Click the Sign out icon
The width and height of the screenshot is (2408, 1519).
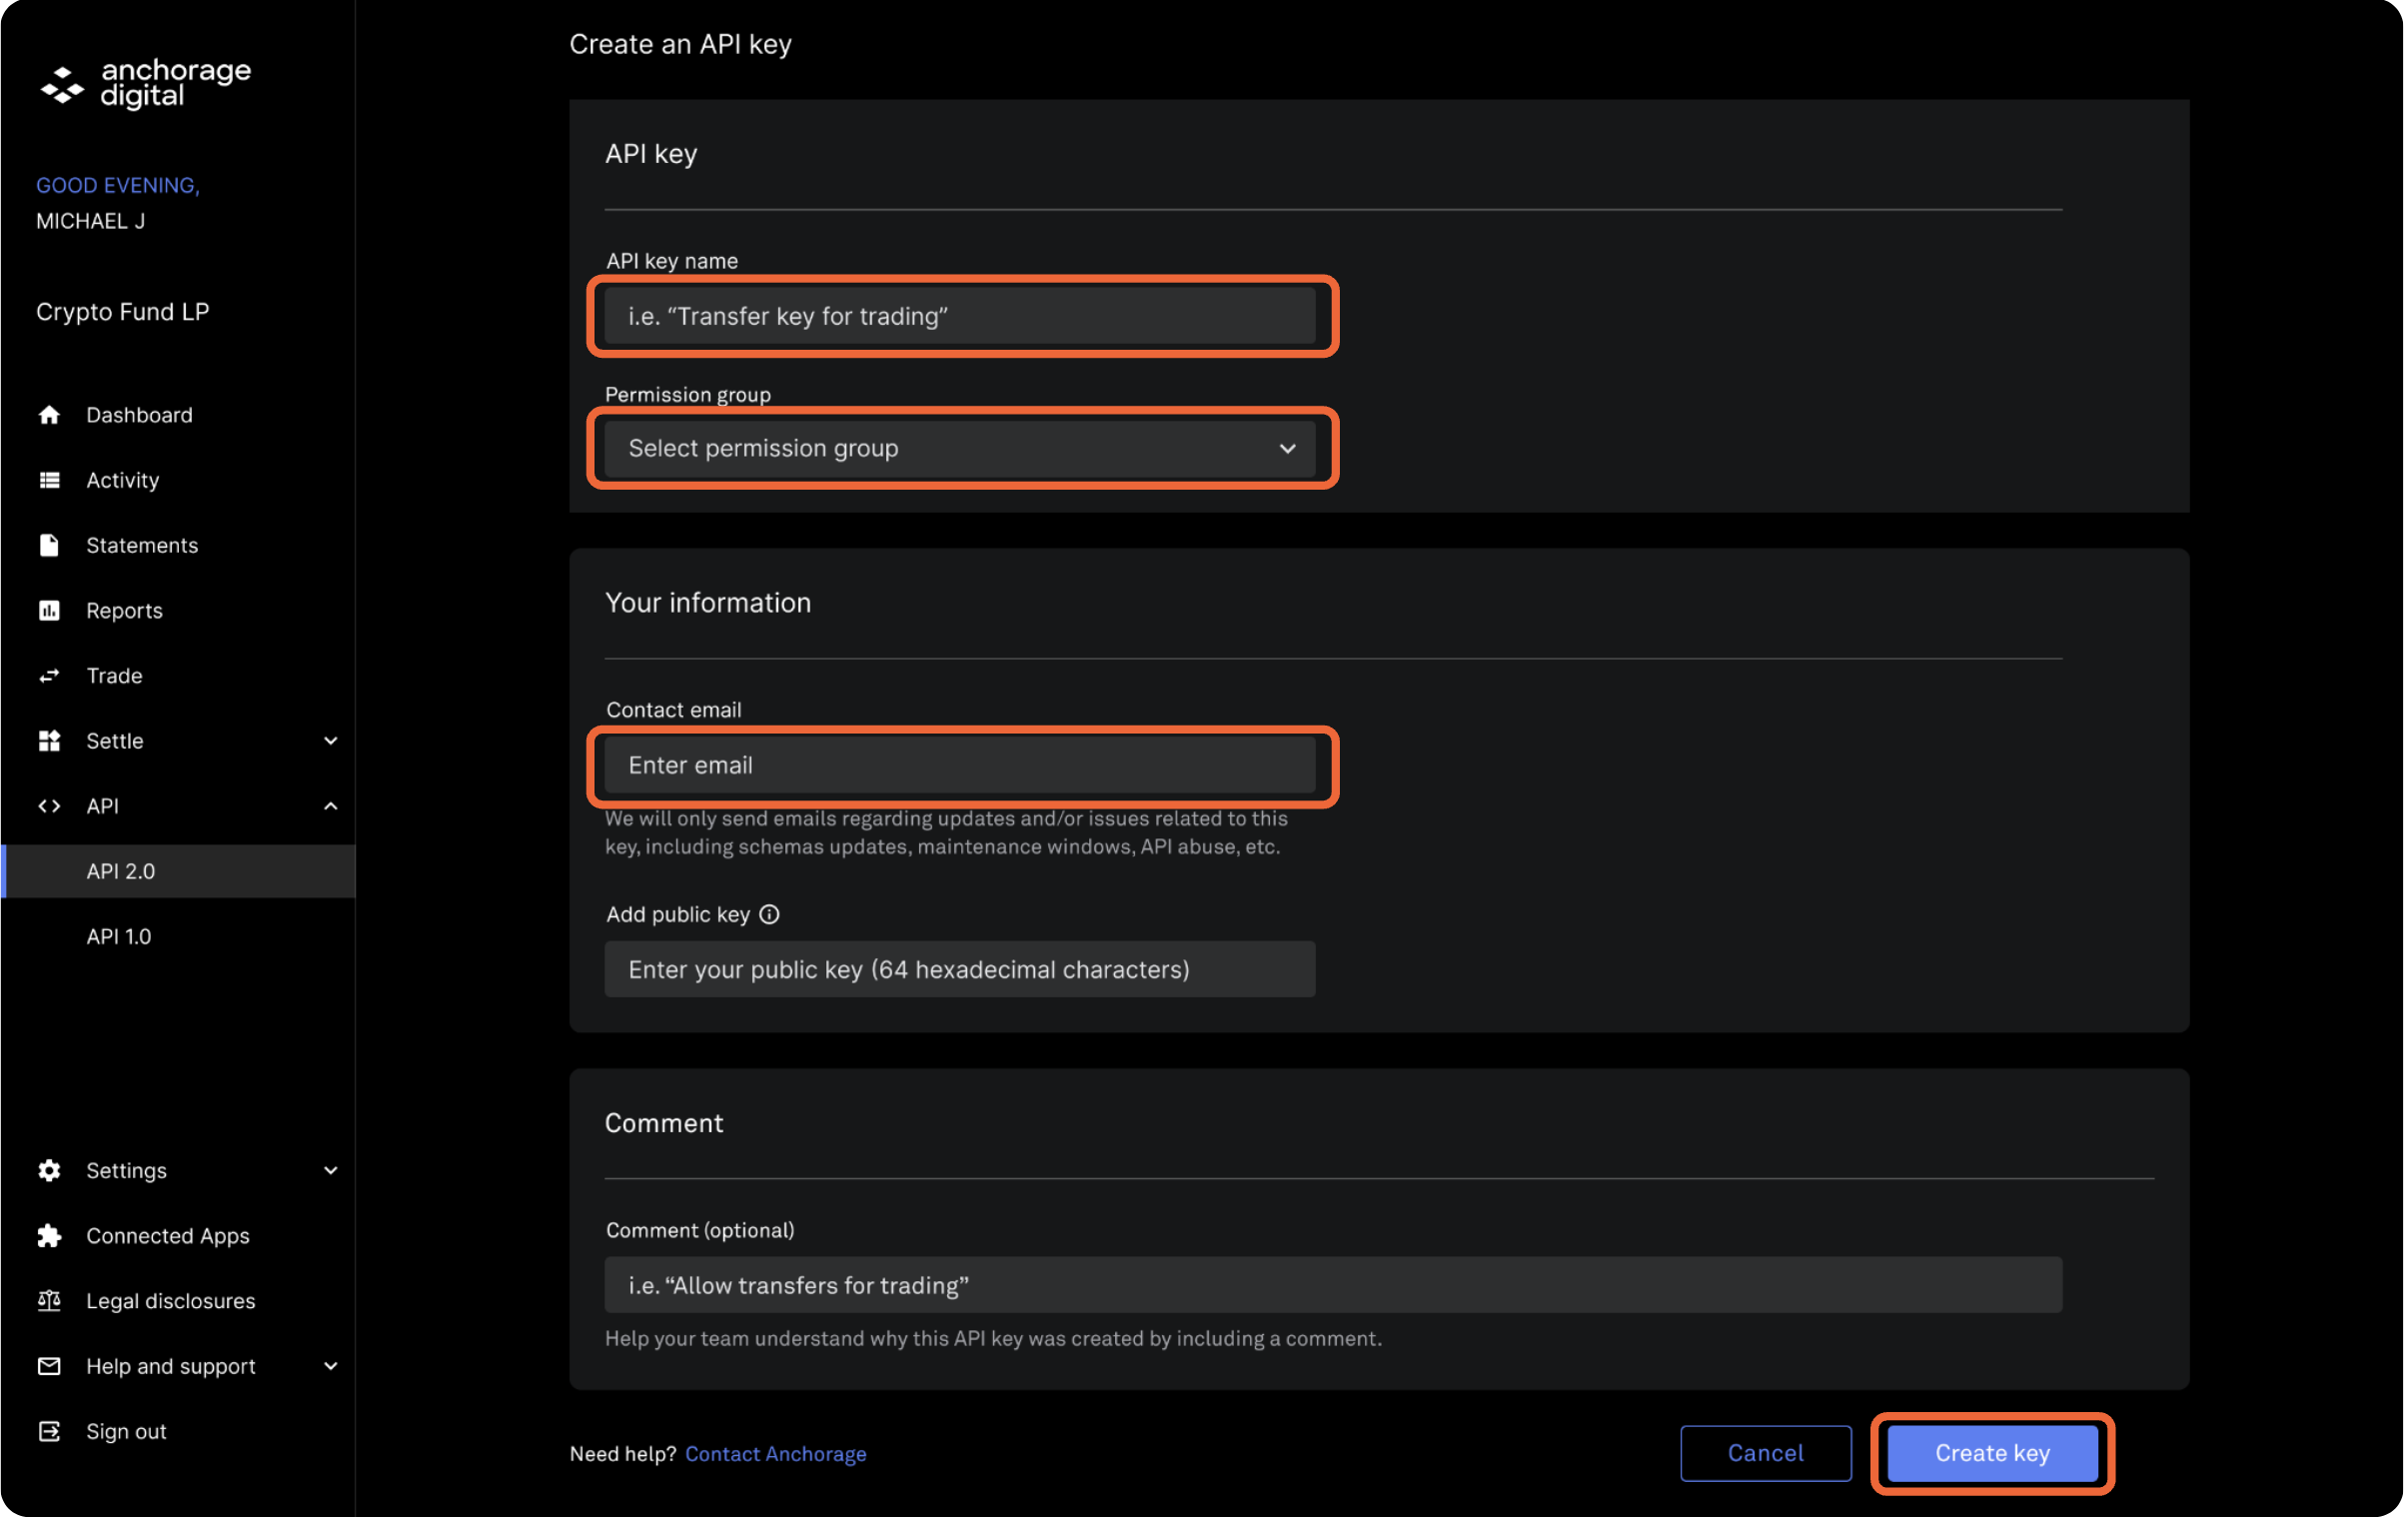point(50,1430)
